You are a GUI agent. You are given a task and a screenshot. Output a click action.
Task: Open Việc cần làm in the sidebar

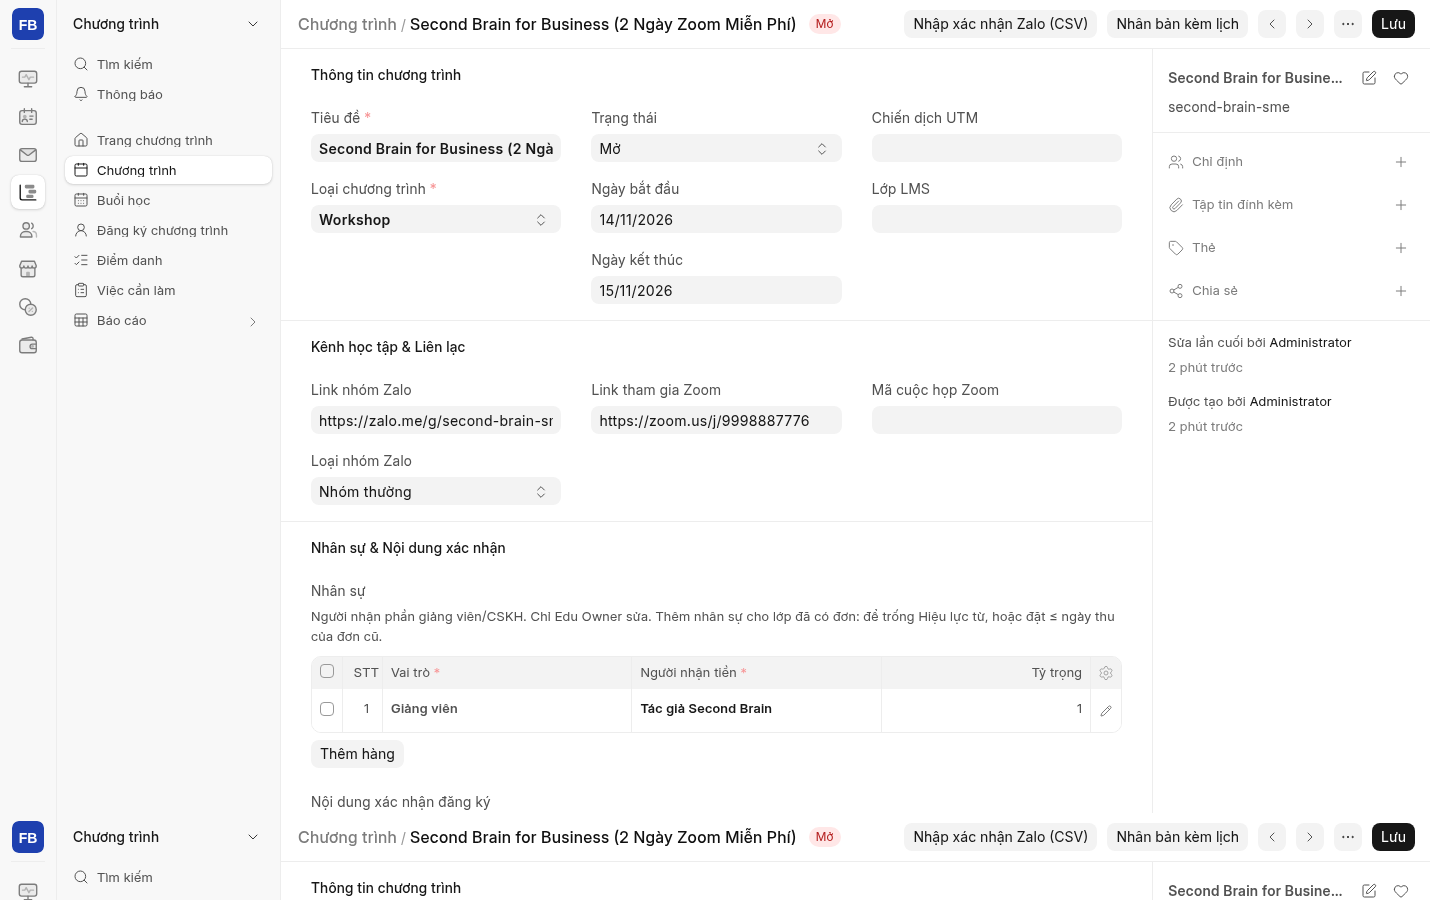[168, 291]
